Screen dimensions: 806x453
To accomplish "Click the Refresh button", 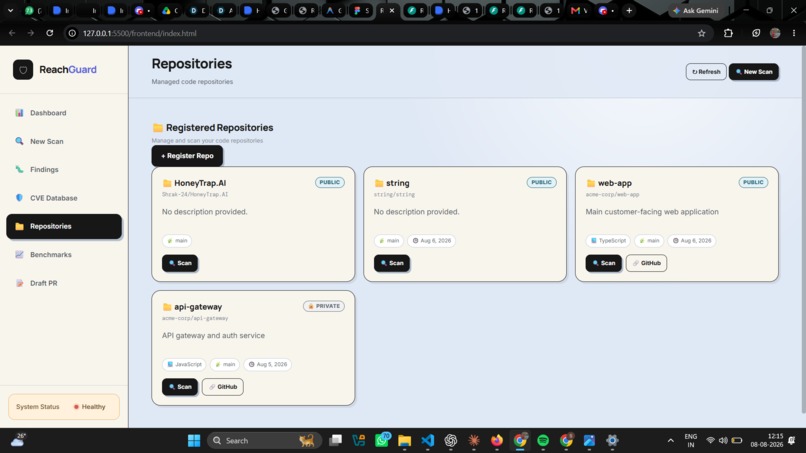I will [x=706, y=71].
